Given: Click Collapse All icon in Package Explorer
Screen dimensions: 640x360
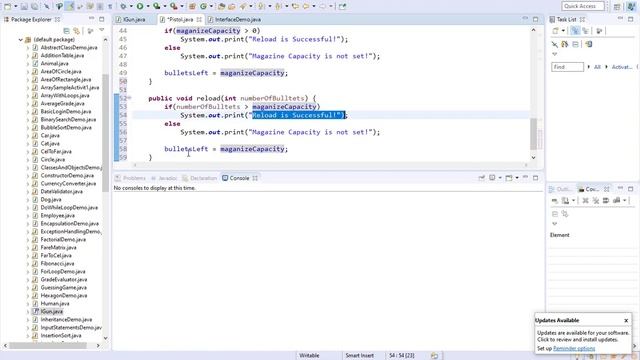Looking at the screenshot, I should (67, 31).
